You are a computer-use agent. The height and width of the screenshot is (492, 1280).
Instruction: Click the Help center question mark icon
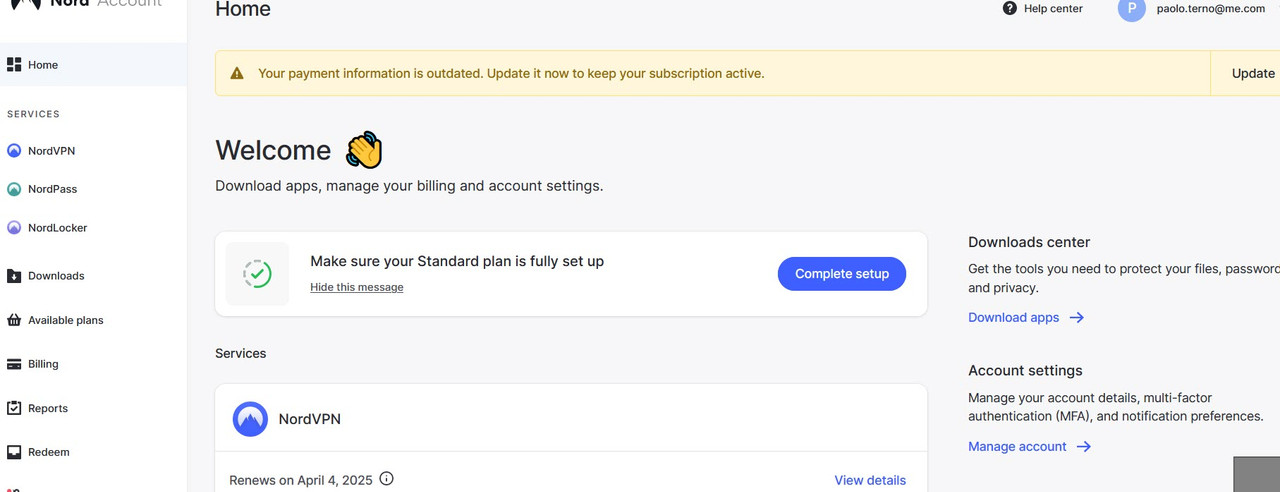1010,9
